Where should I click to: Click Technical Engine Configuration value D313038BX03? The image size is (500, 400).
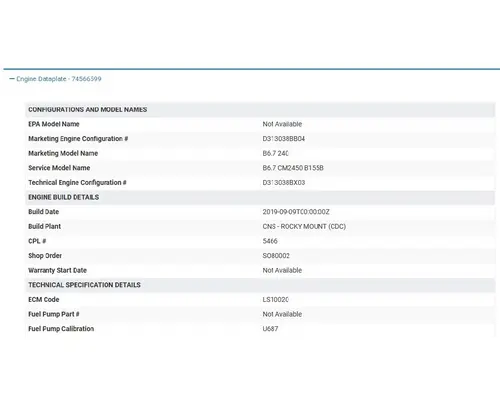coord(284,183)
